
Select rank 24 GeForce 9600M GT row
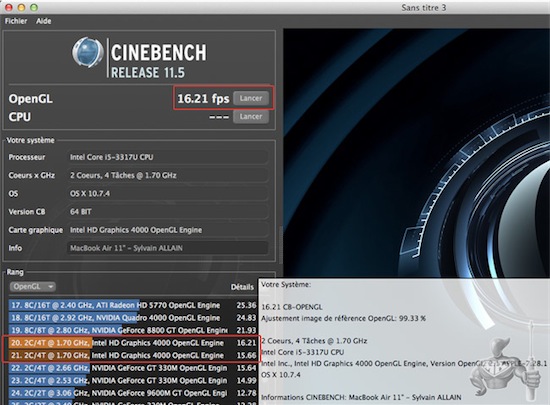133,393
